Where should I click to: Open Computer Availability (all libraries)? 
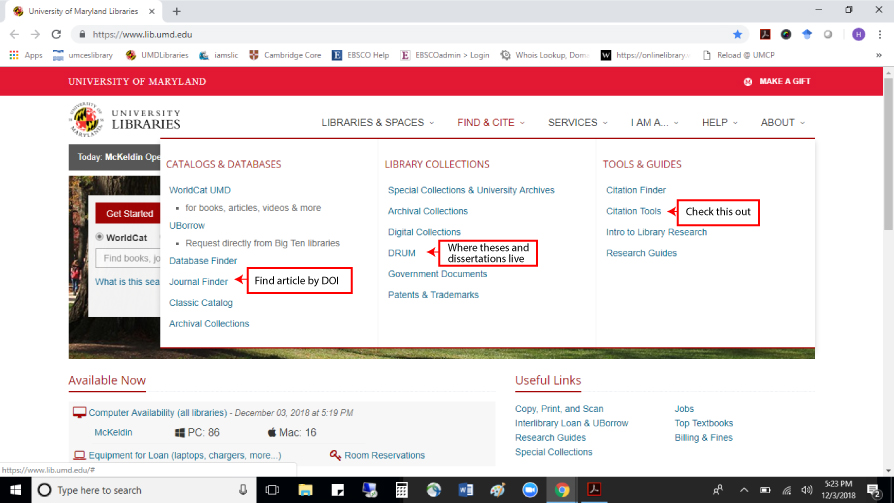(158, 413)
